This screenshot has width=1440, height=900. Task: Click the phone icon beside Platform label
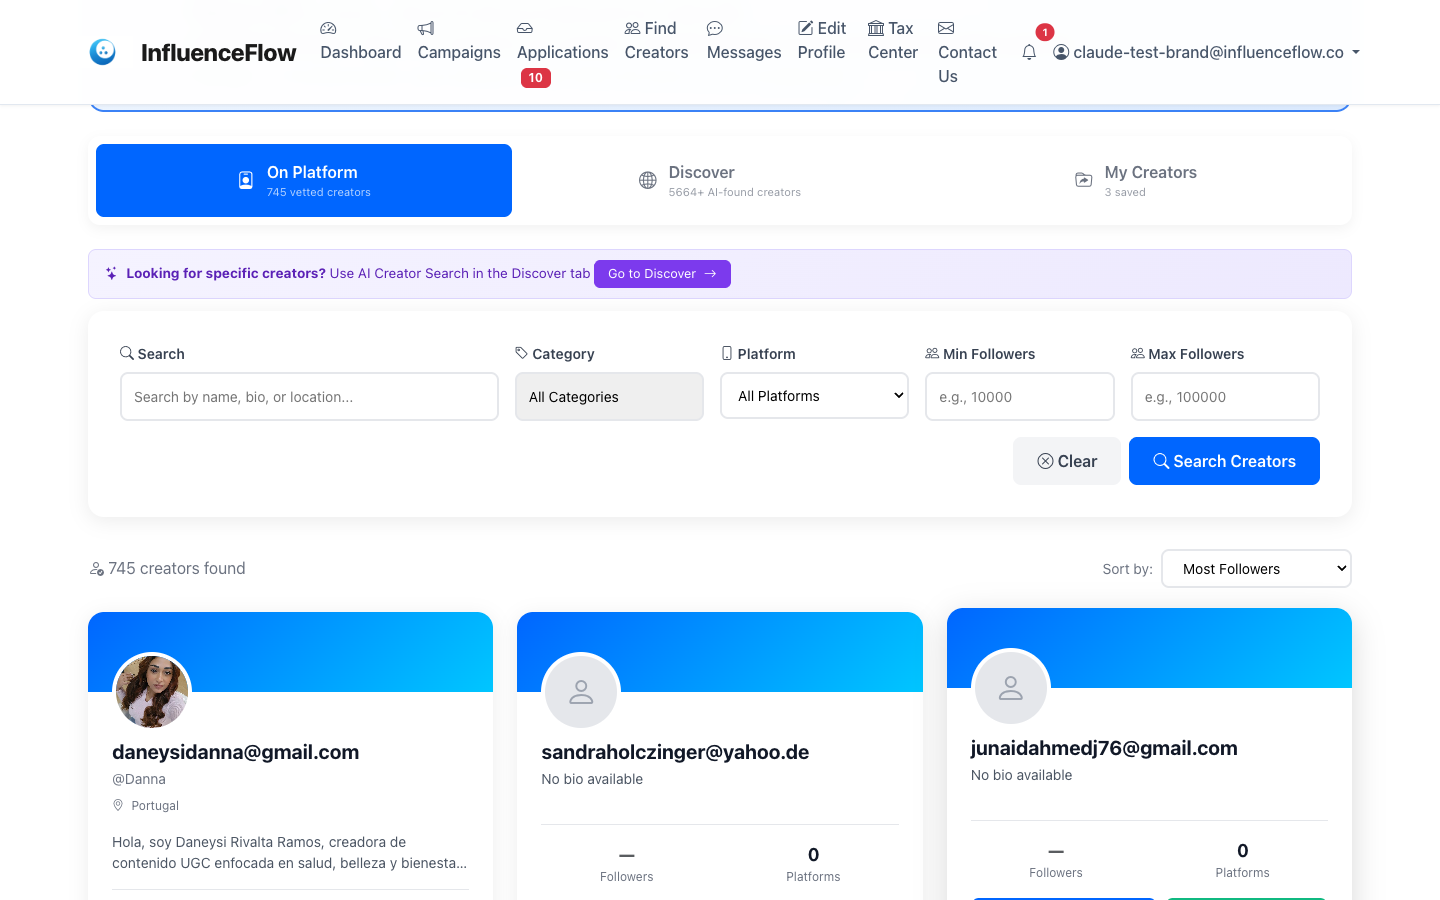pyautogui.click(x=727, y=353)
